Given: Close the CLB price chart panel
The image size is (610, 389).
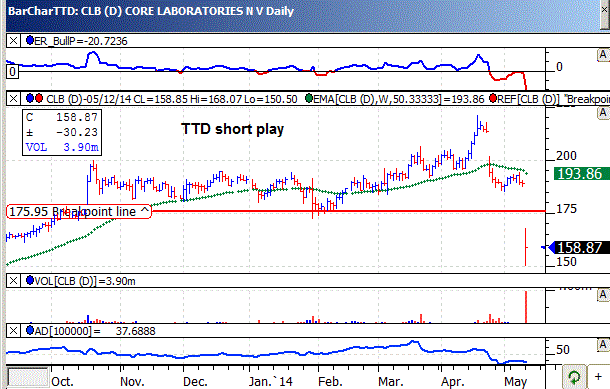Looking at the screenshot, I should [13, 99].
